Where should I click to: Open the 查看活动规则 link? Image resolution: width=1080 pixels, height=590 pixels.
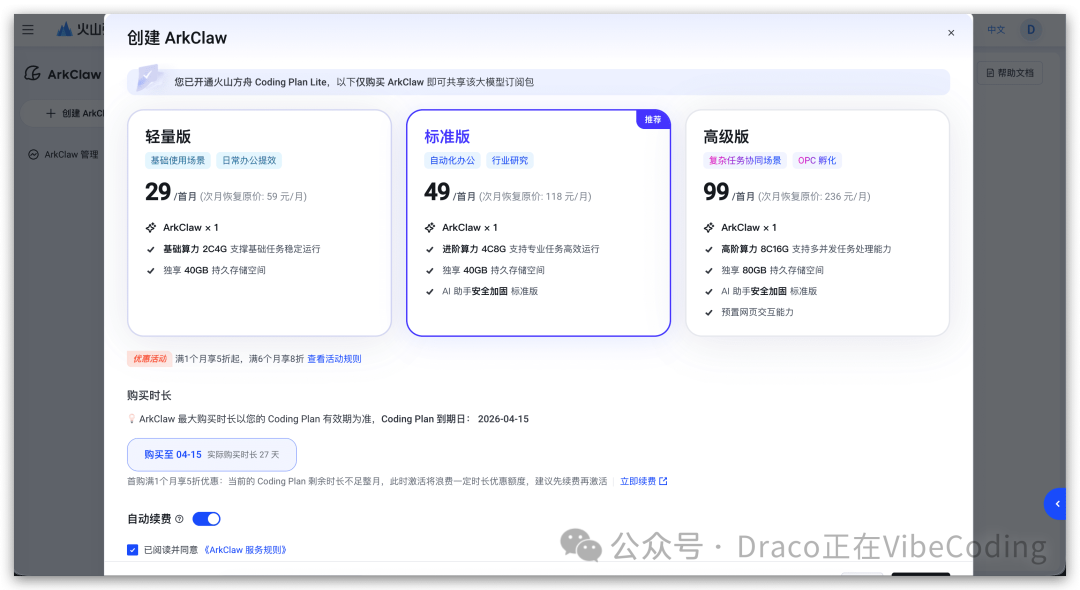(x=333, y=358)
